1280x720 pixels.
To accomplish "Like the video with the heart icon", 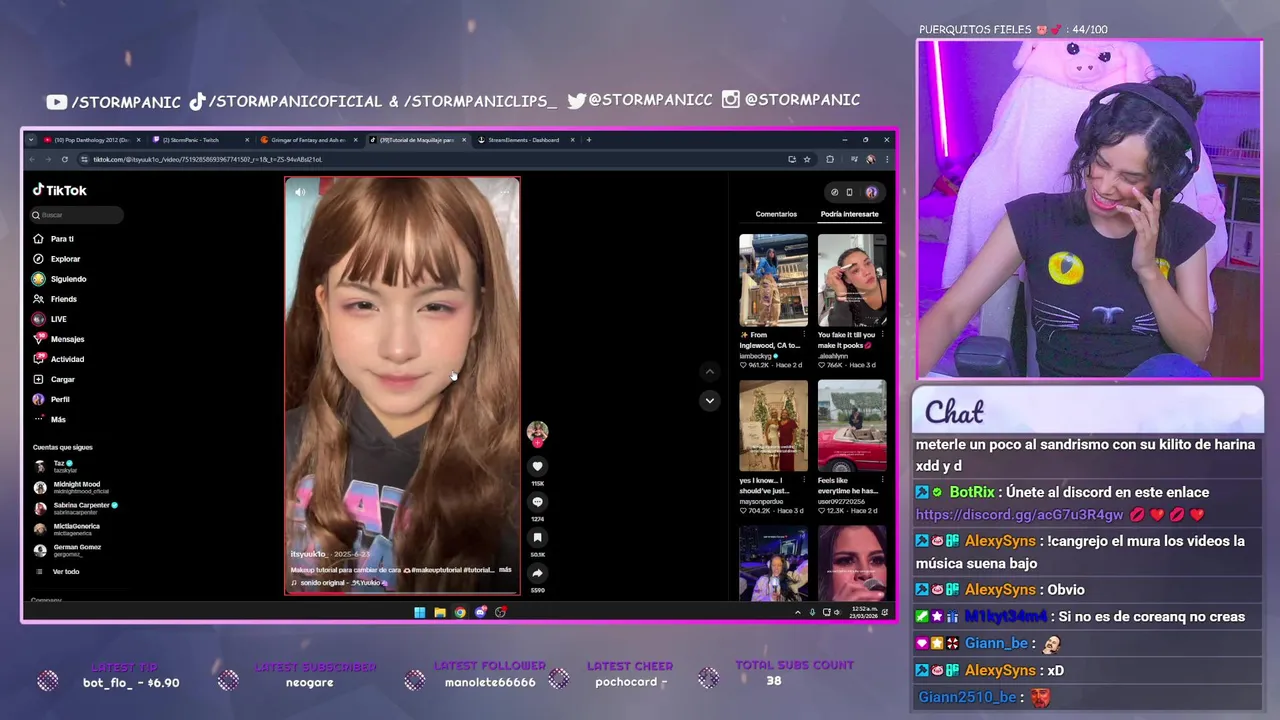I will (538, 466).
